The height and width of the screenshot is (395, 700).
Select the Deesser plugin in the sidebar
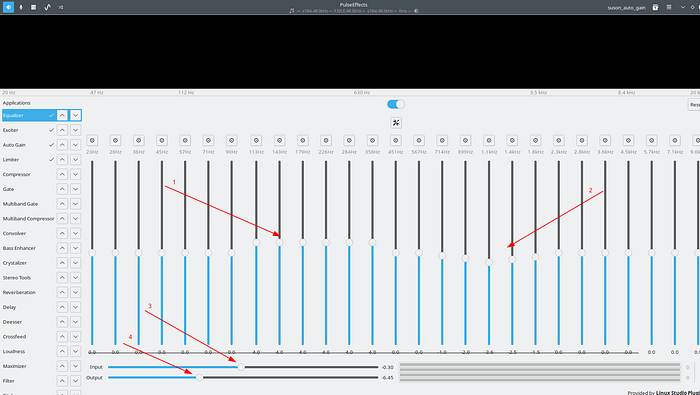tap(28, 321)
